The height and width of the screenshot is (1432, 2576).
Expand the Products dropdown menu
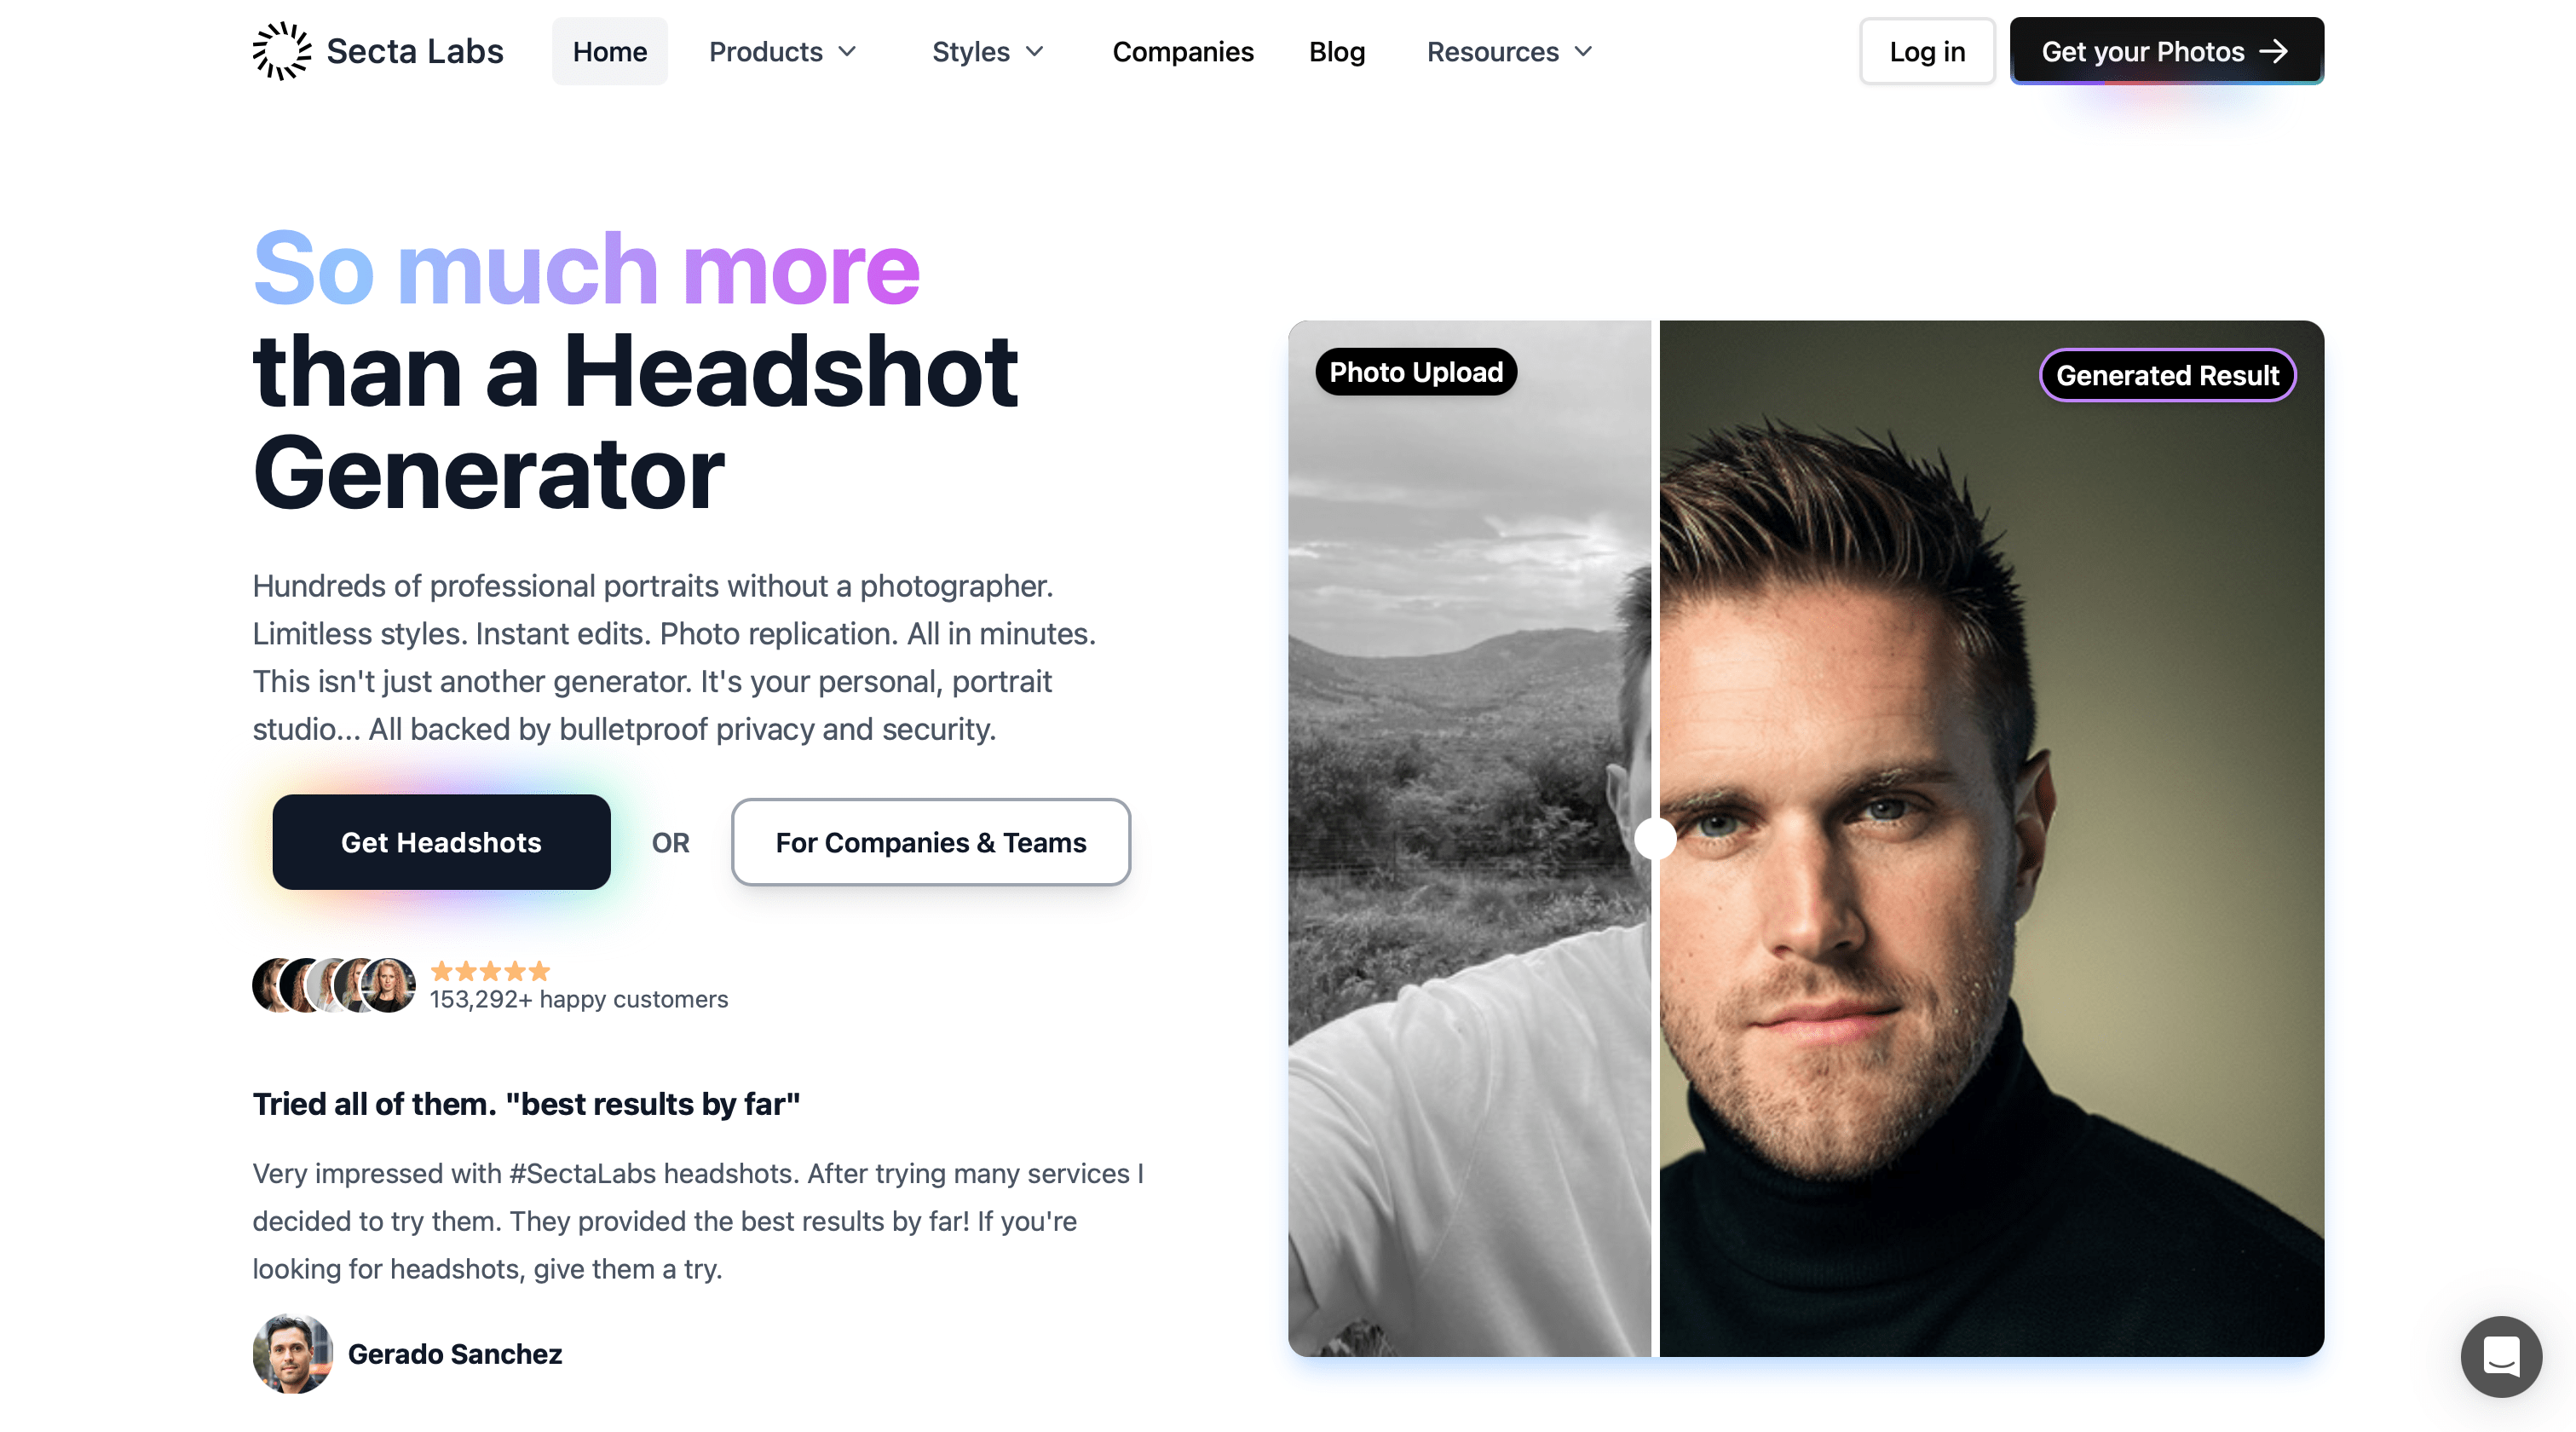coord(783,51)
